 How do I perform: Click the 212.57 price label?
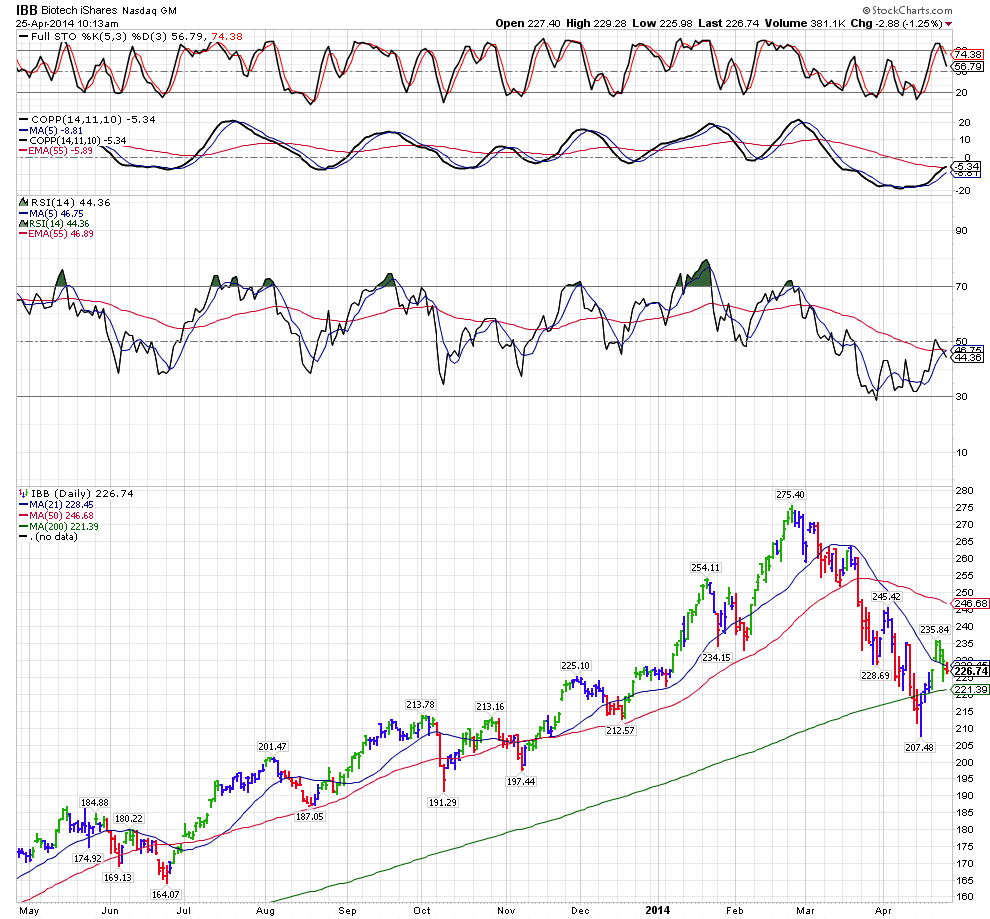point(621,730)
